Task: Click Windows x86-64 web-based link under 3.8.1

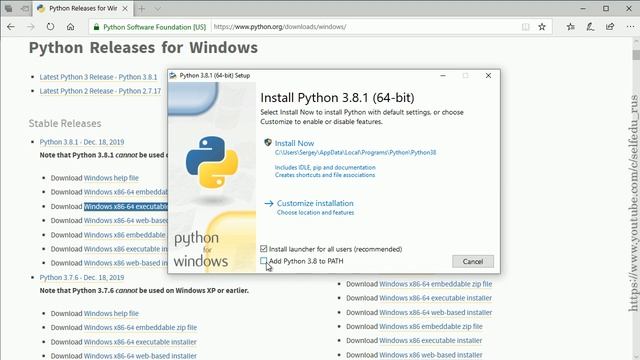Action: tap(126, 220)
